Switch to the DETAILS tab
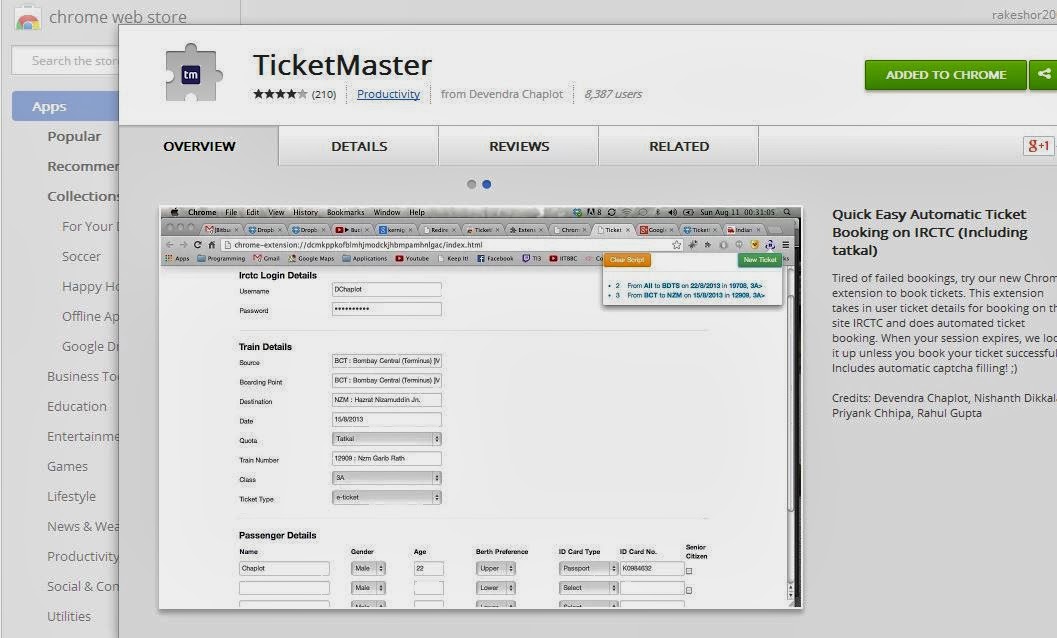This screenshot has width=1057, height=638. coord(359,146)
